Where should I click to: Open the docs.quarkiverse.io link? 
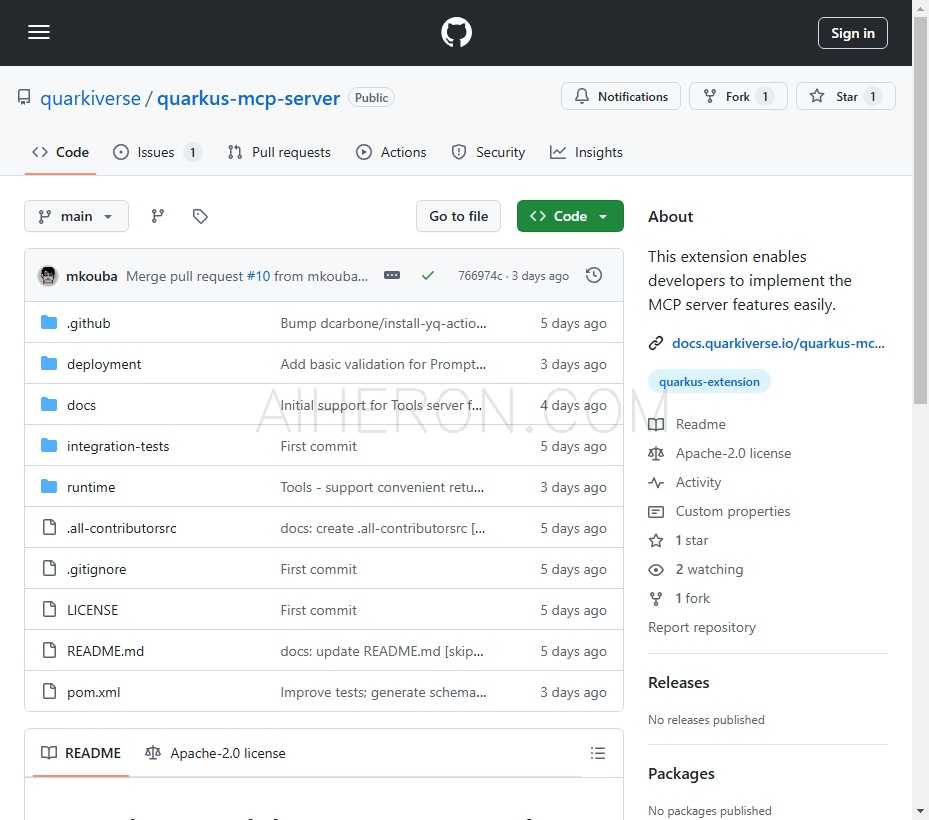(778, 344)
